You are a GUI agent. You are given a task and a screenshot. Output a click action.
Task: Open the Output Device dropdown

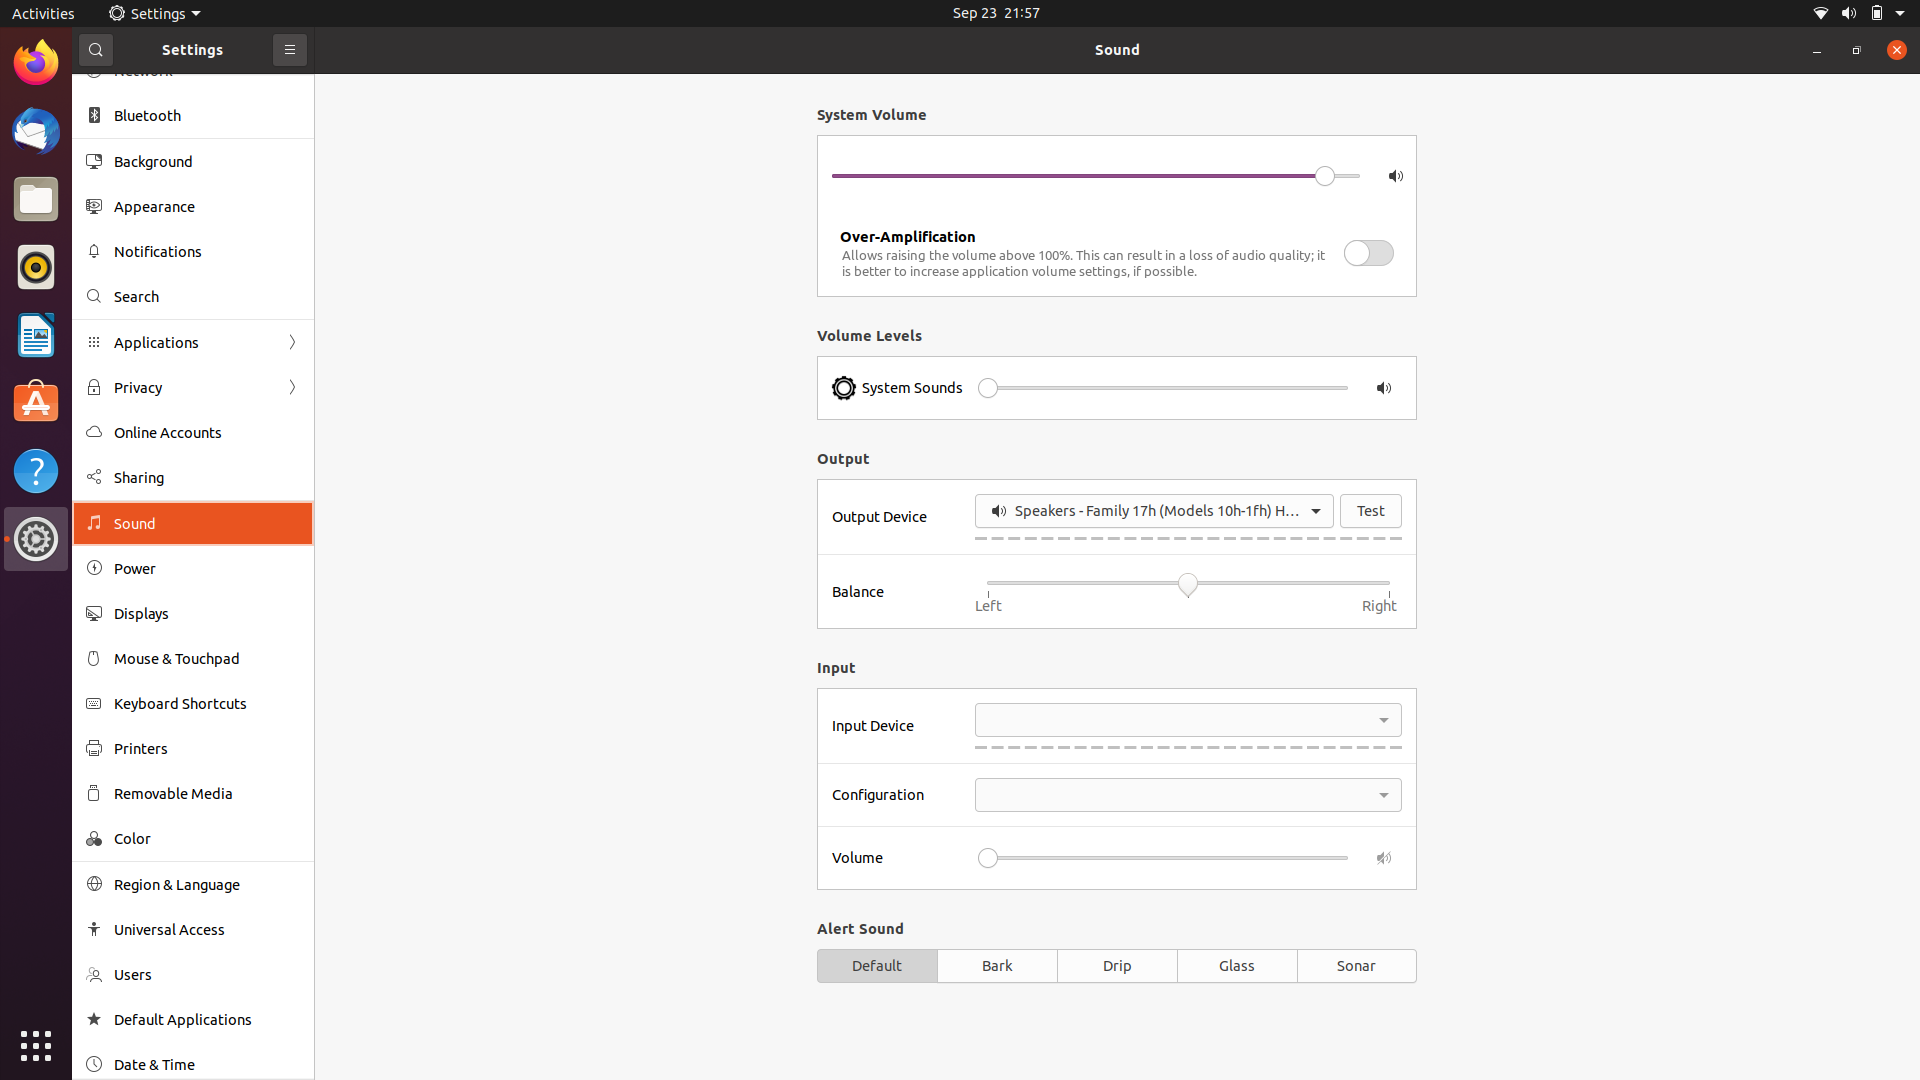(x=1154, y=511)
